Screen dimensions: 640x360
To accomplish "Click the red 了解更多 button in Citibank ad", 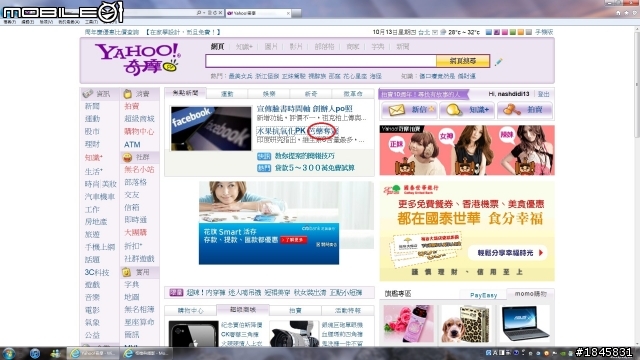I will (x=293, y=240).
